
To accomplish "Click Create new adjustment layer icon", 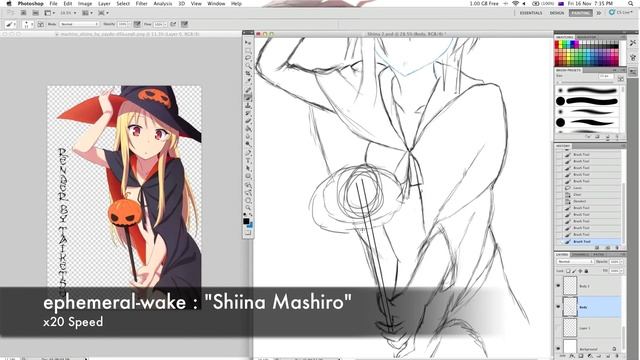I will pos(590,356).
